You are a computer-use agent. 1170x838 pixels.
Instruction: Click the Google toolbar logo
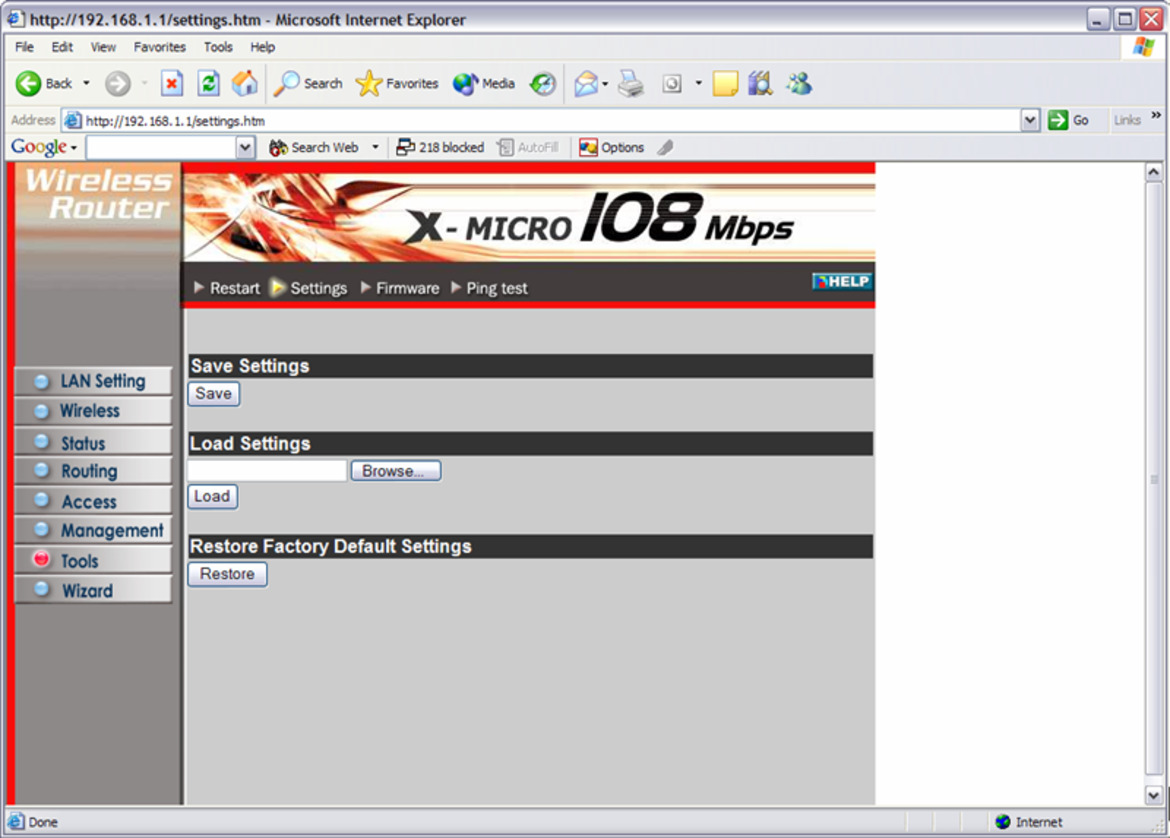39,147
